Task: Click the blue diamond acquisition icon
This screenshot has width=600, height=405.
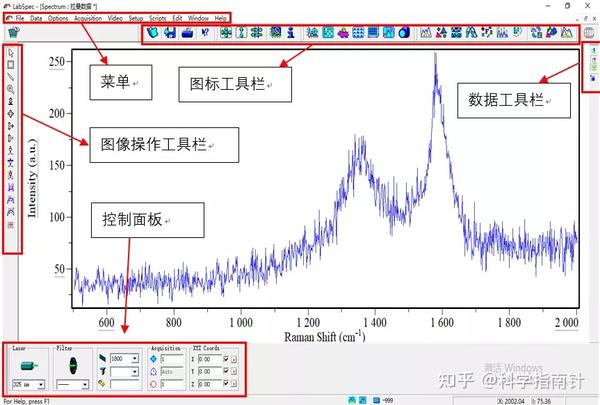Action: coord(153,359)
